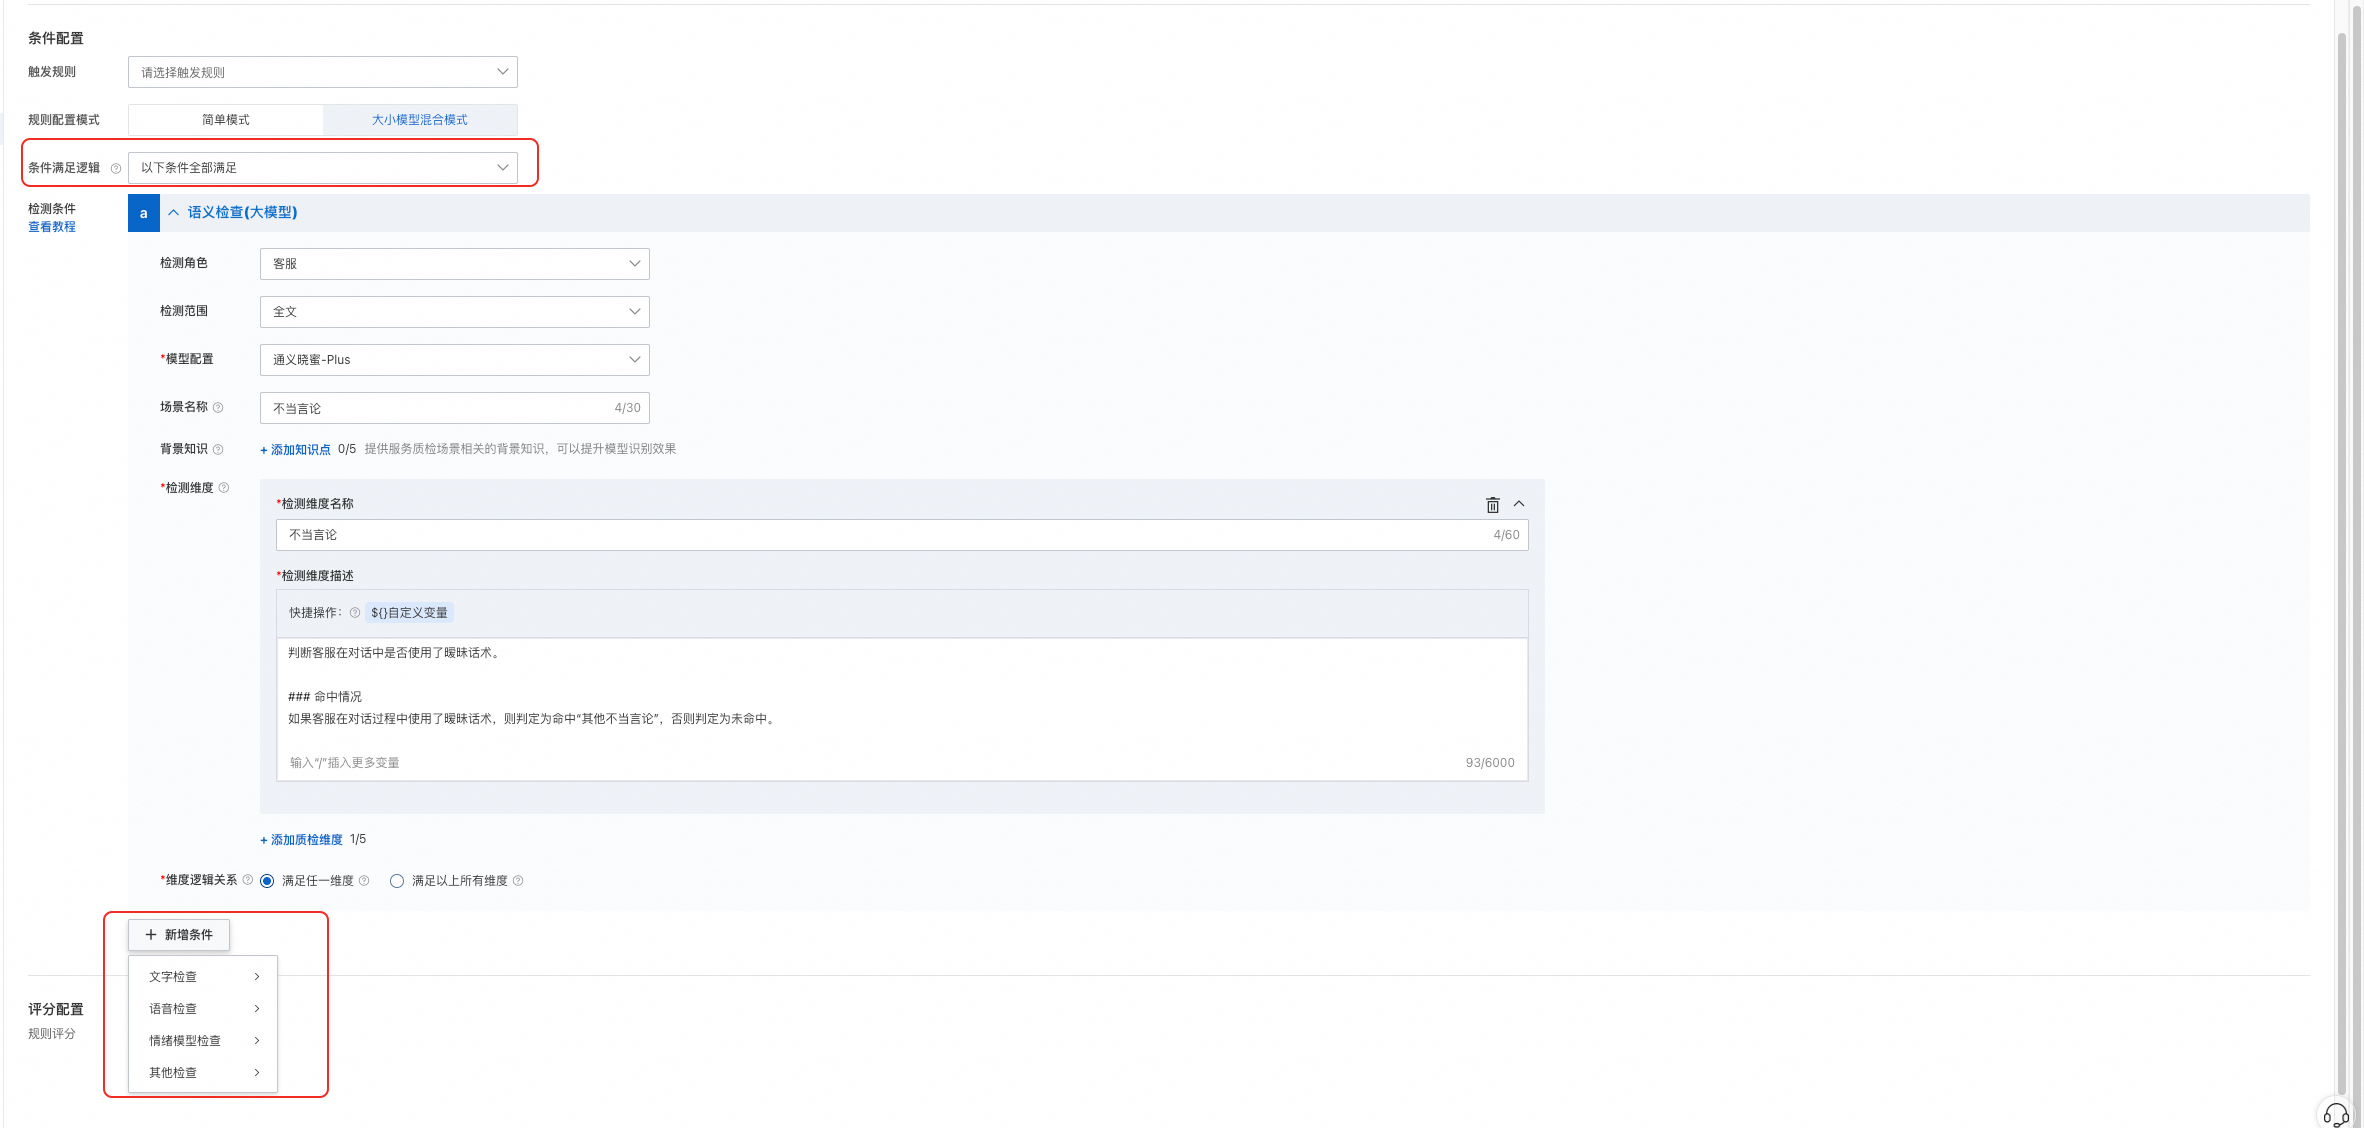Click help icon next to 条件满足逻辑
This screenshot has width=2364, height=1128.
[116, 168]
